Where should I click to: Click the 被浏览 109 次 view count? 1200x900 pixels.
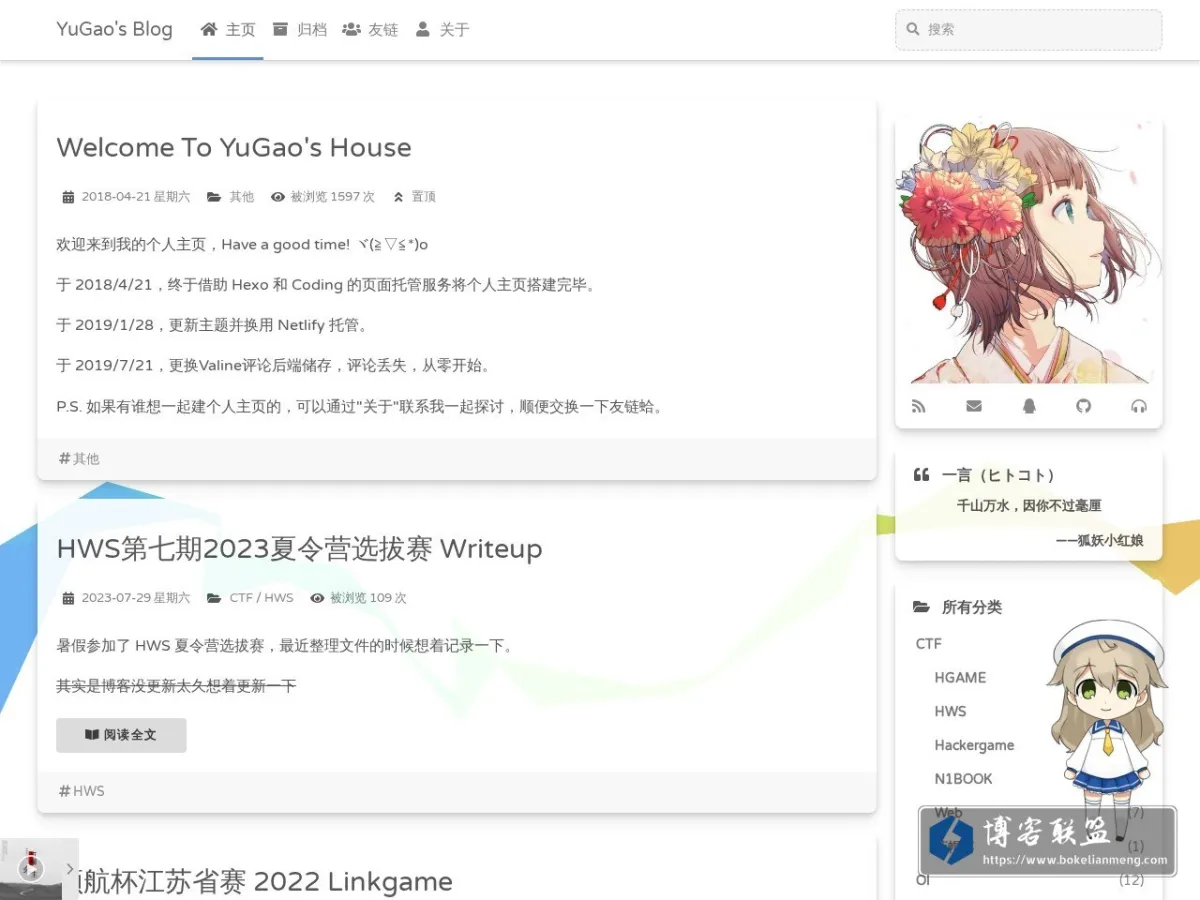(x=368, y=598)
